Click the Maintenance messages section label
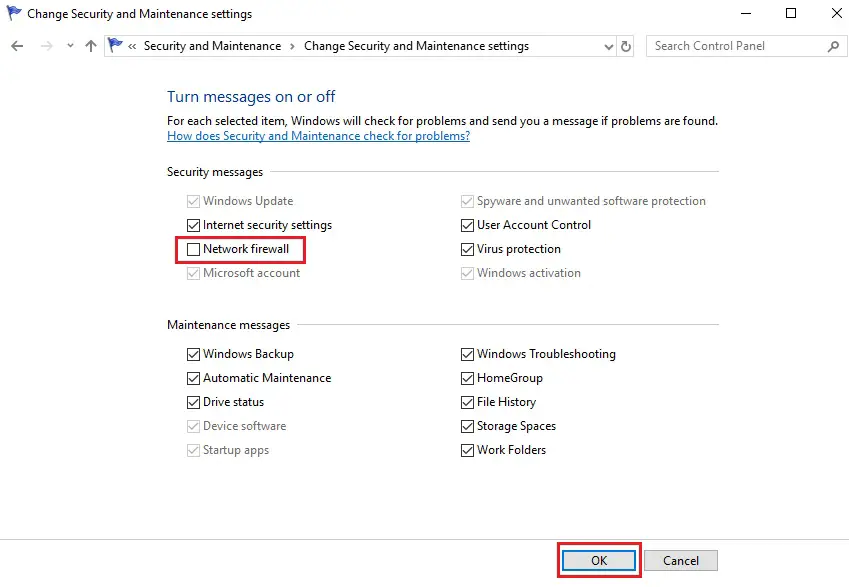The width and height of the screenshot is (849, 587). pos(228,325)
